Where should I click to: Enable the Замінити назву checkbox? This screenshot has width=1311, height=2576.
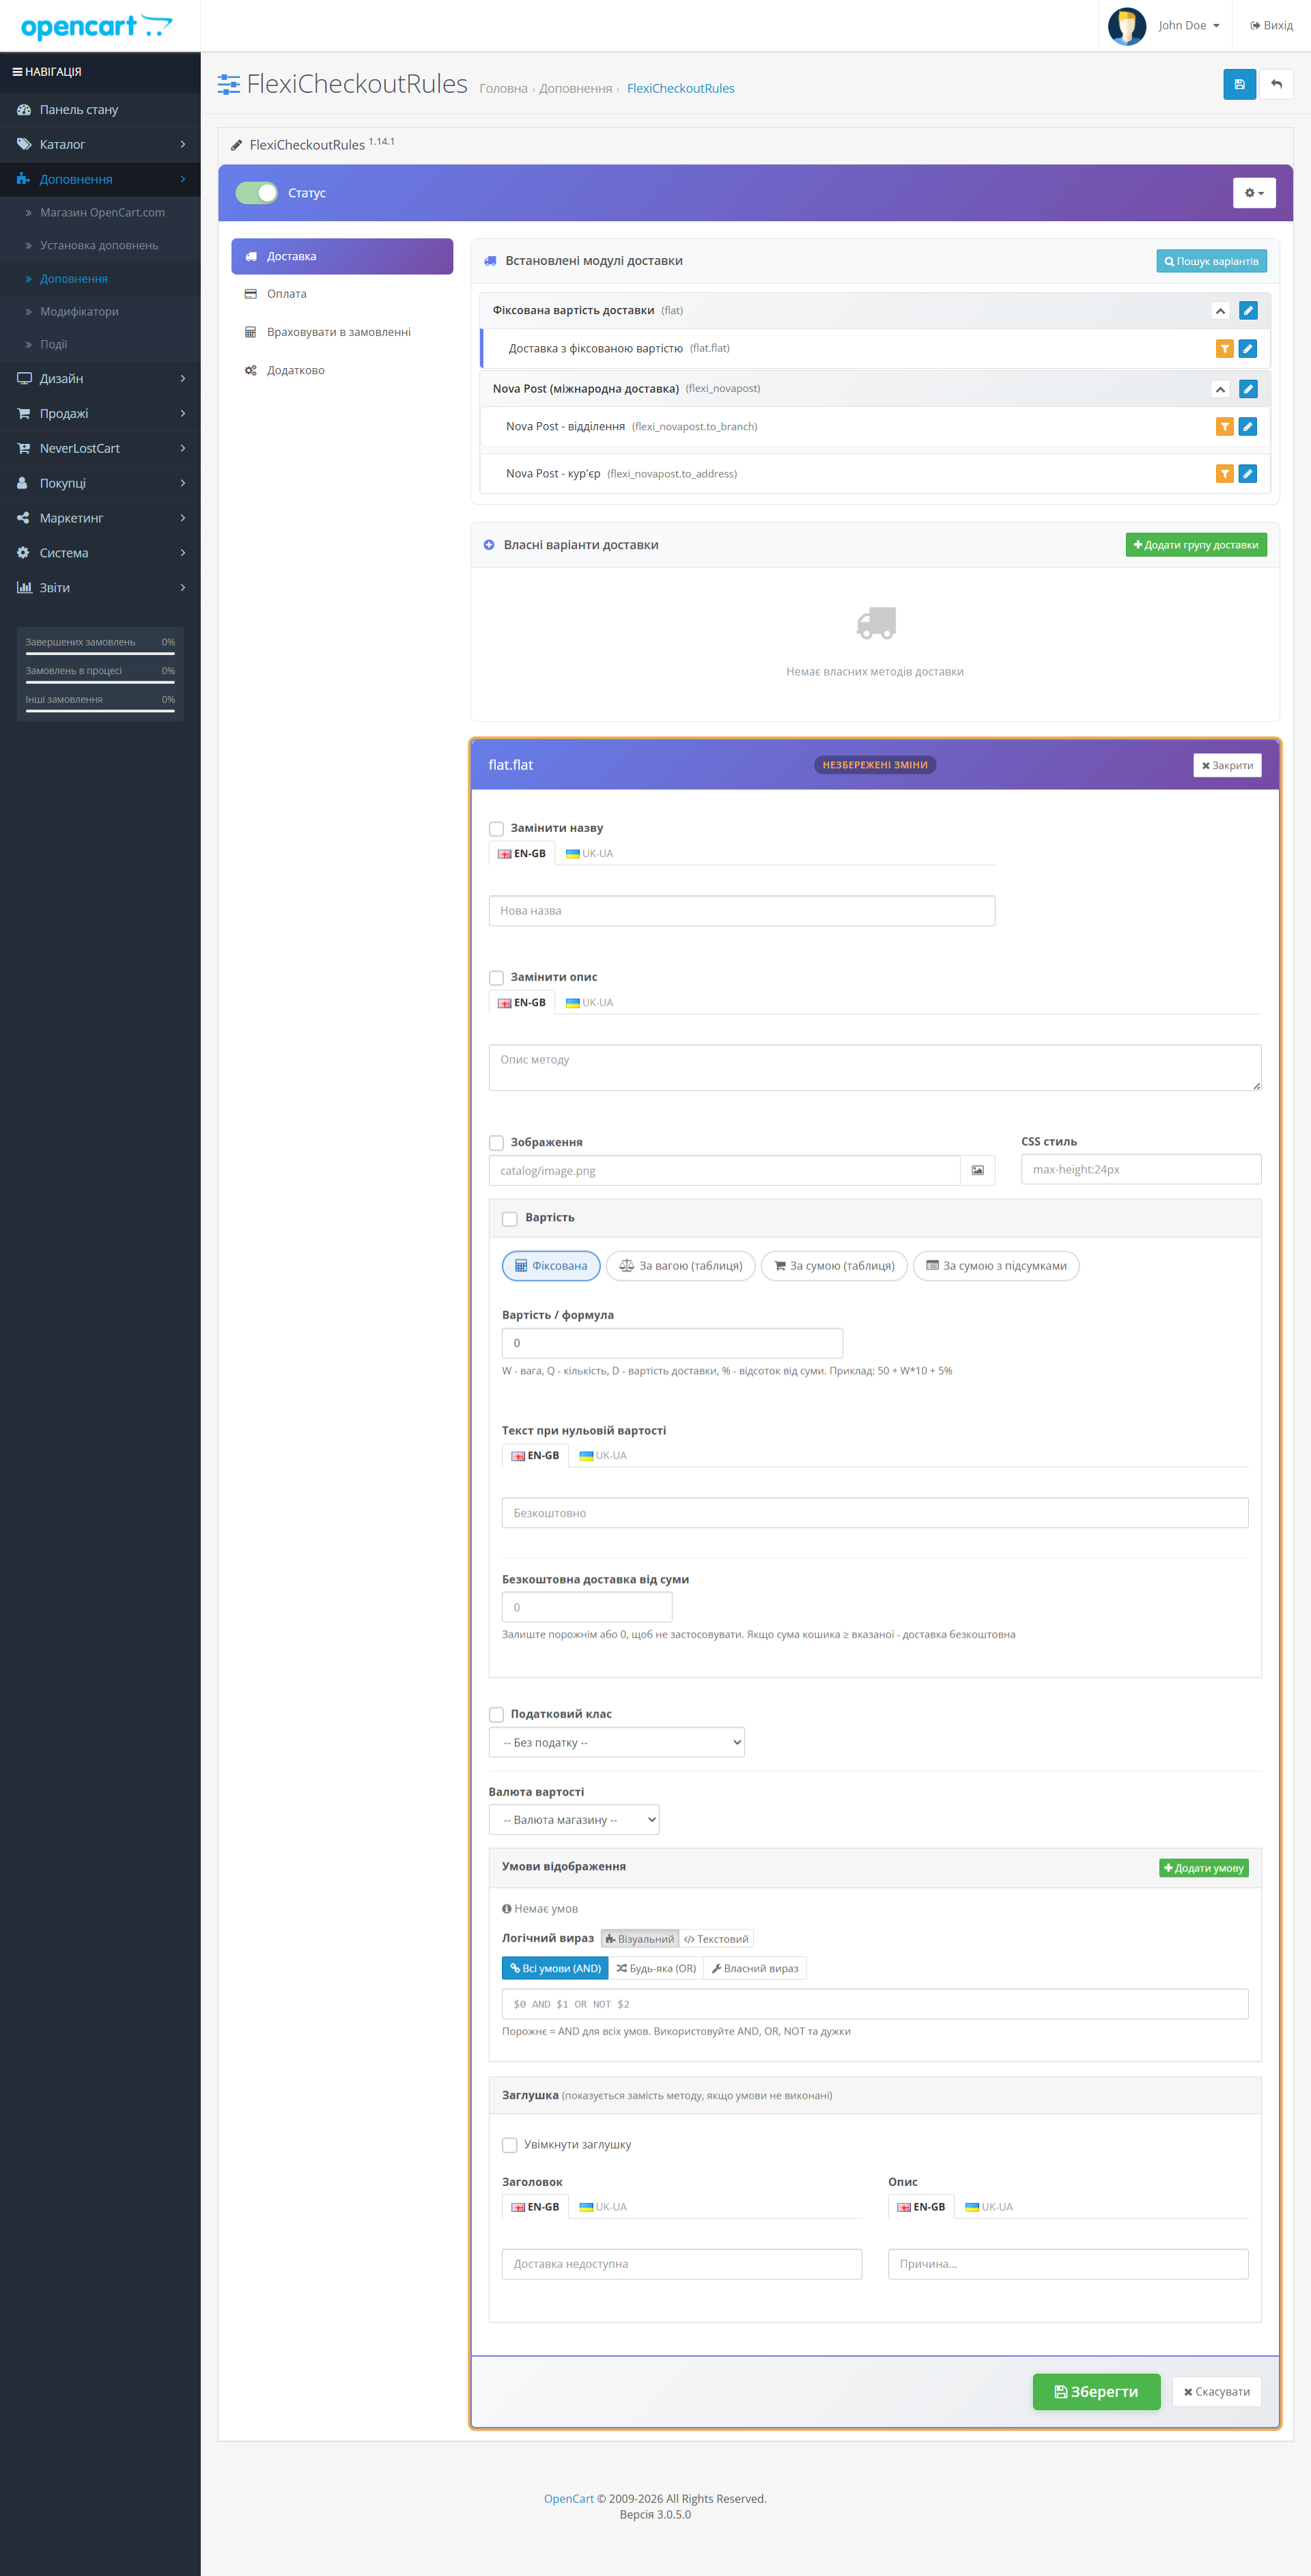(x=496, y=829)
